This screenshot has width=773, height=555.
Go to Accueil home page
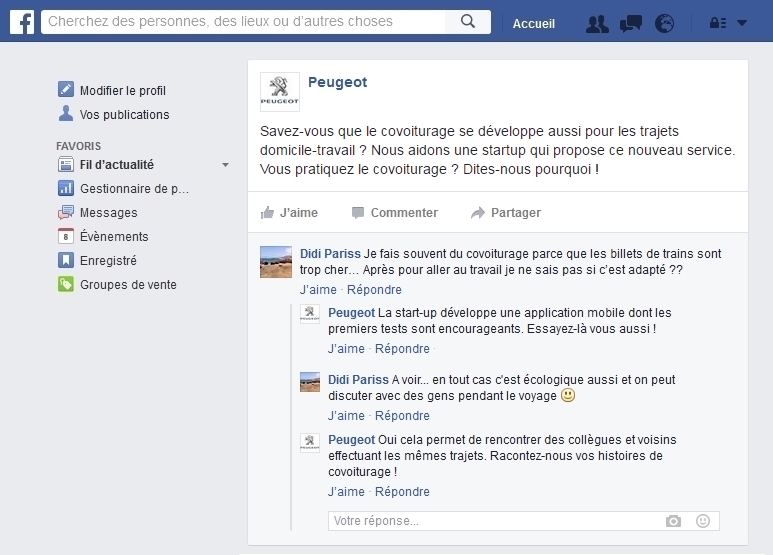pyautogui.click(x=533, y=24)
